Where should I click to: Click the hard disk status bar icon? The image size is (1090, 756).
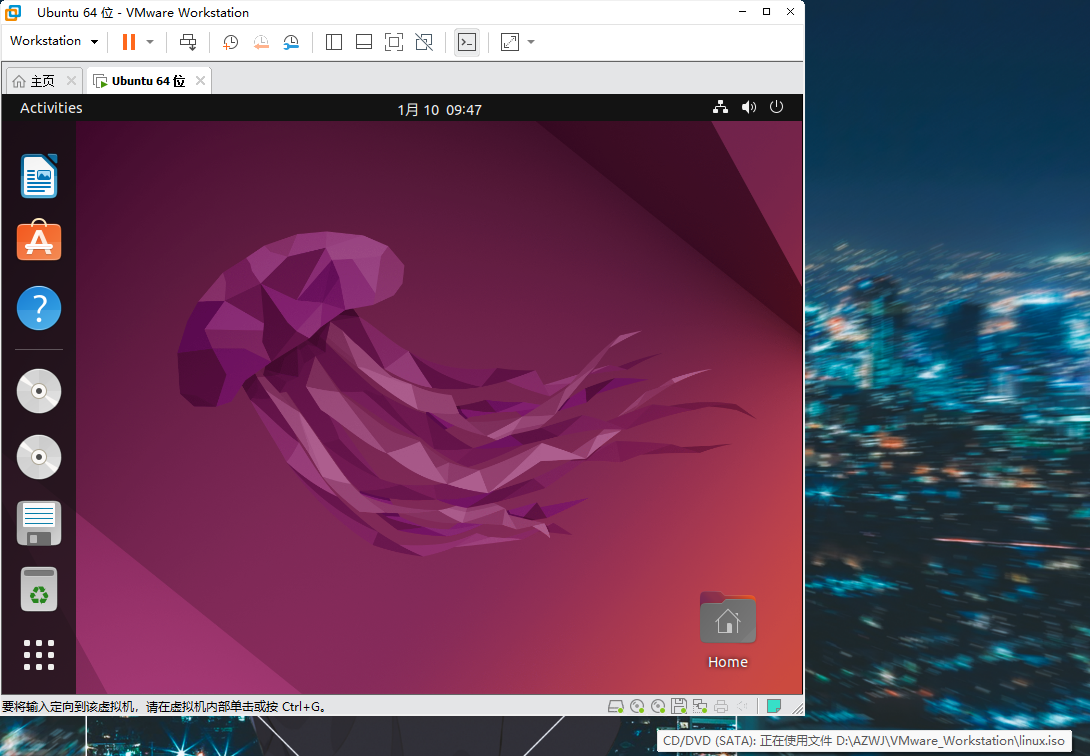pos(616,706)
